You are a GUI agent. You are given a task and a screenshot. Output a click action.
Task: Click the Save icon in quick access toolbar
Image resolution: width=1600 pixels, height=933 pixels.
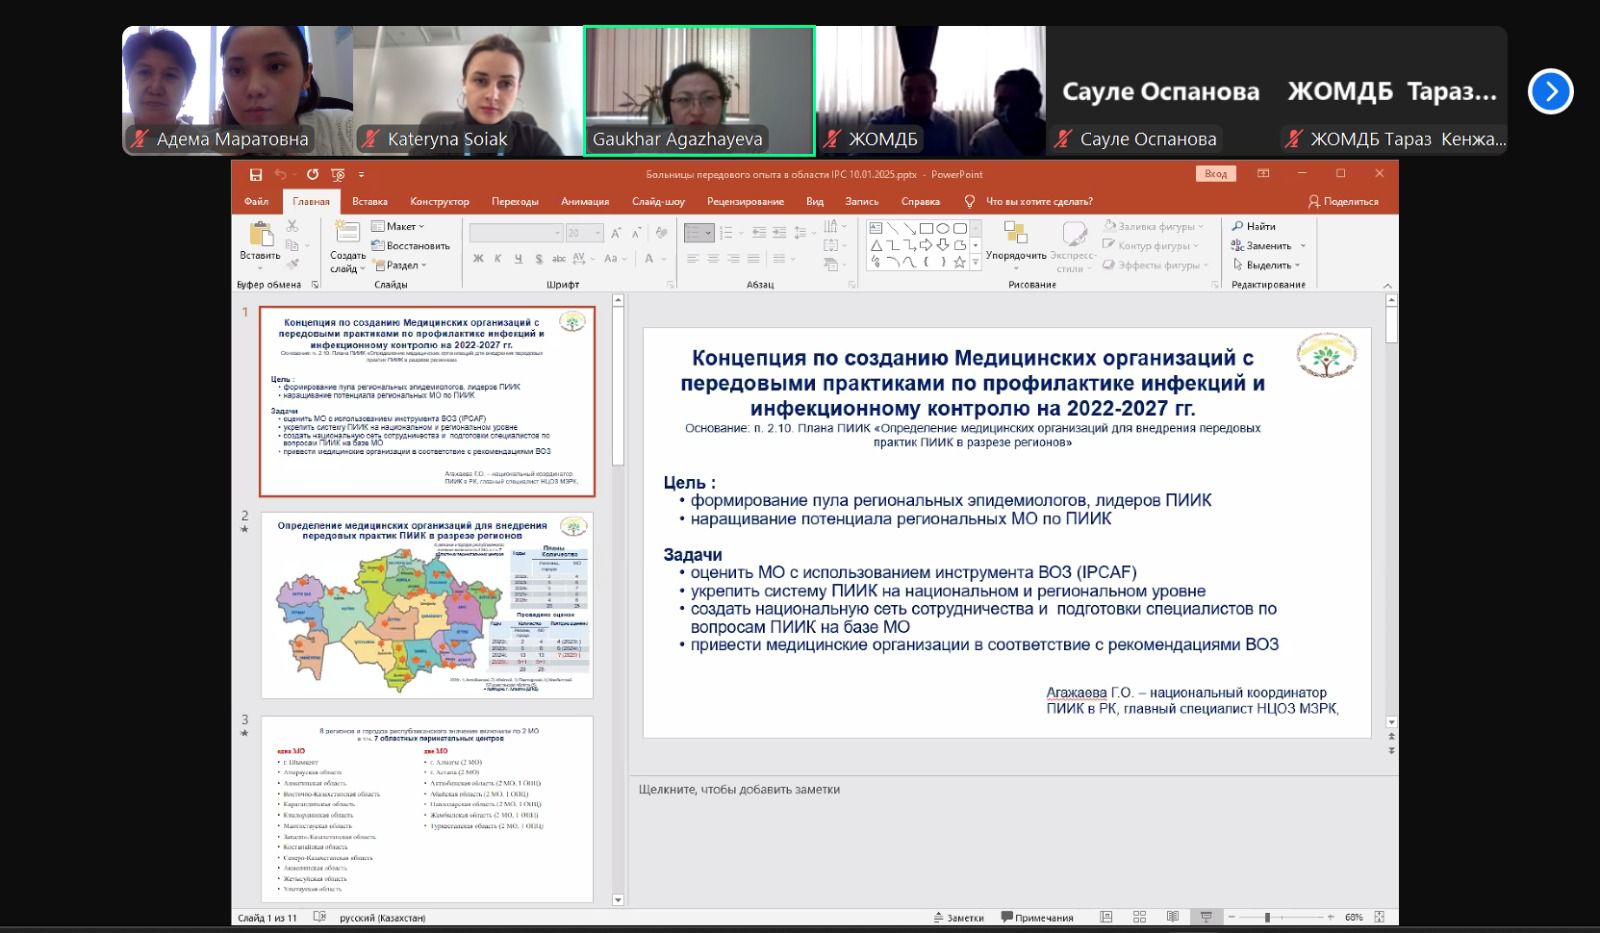[256, 174]
